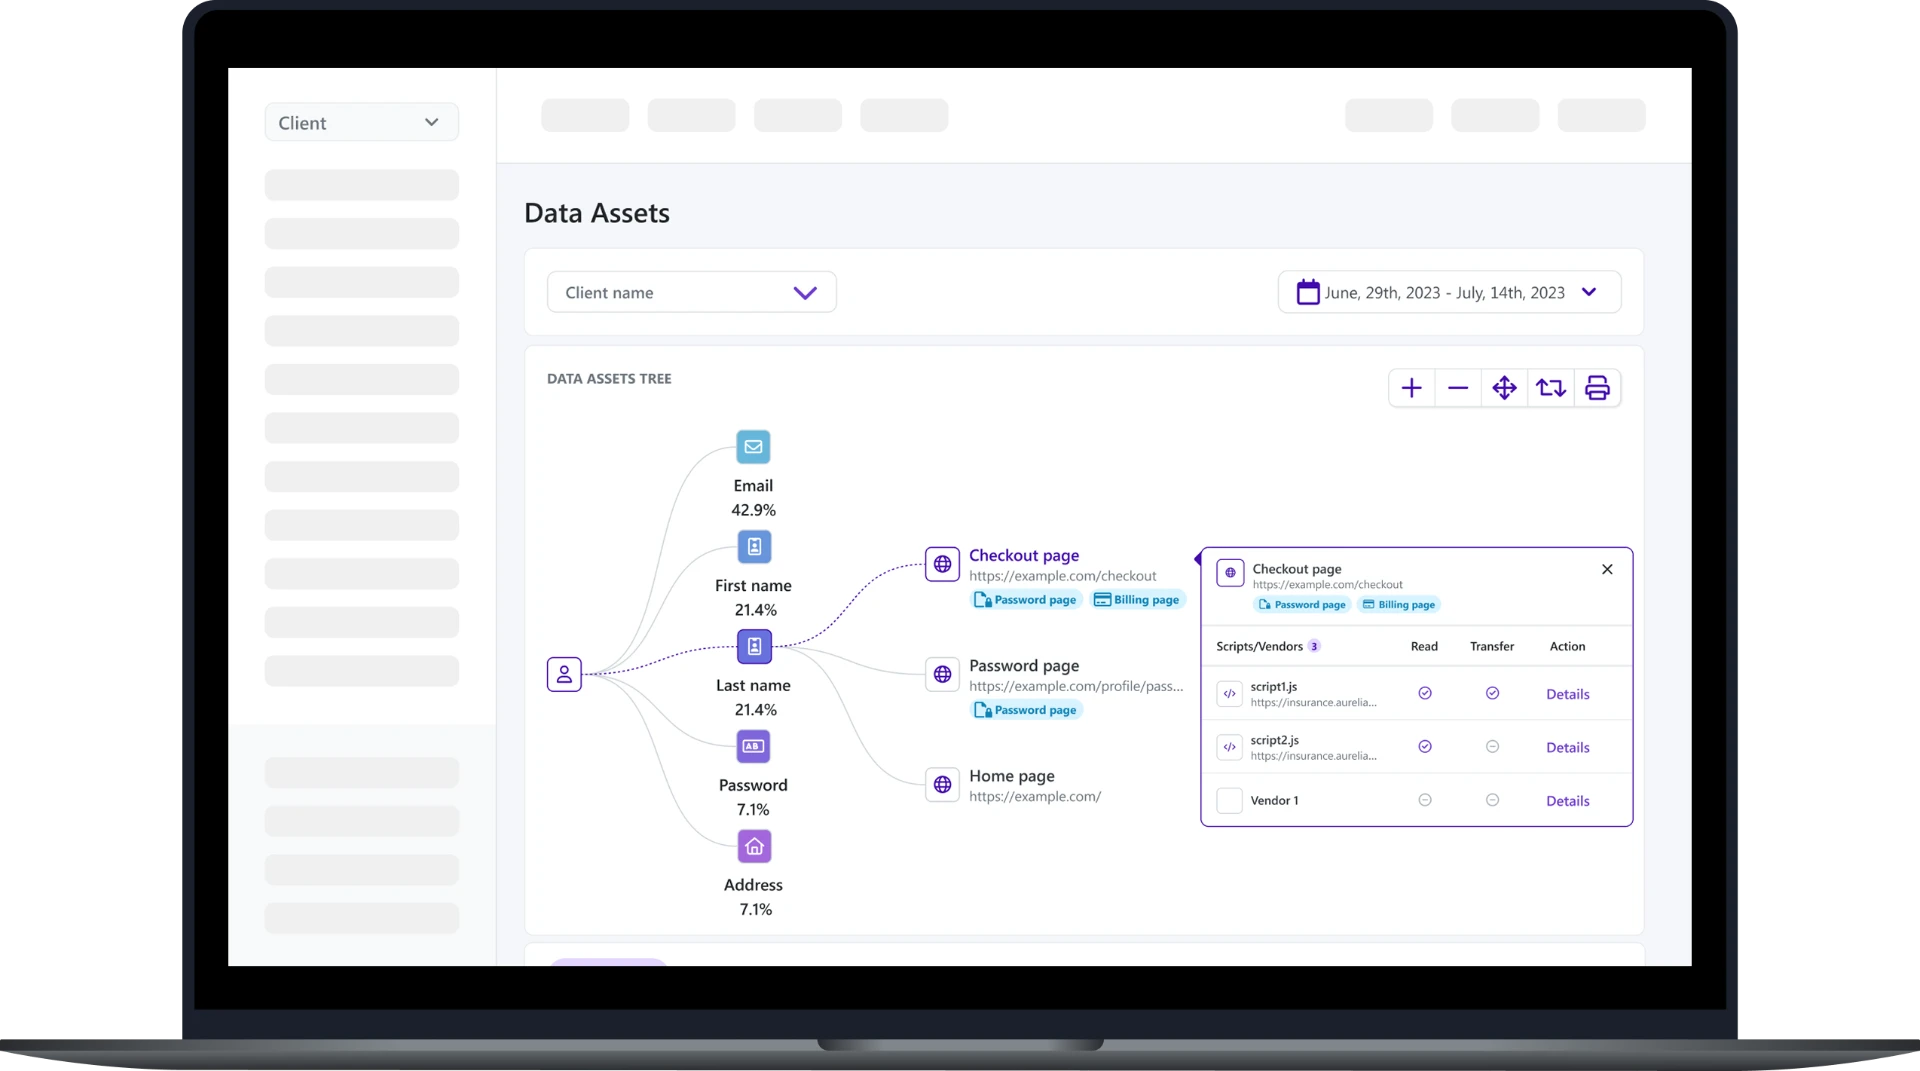
Task: Select the Email node icon
Action: tap(754, 447)
